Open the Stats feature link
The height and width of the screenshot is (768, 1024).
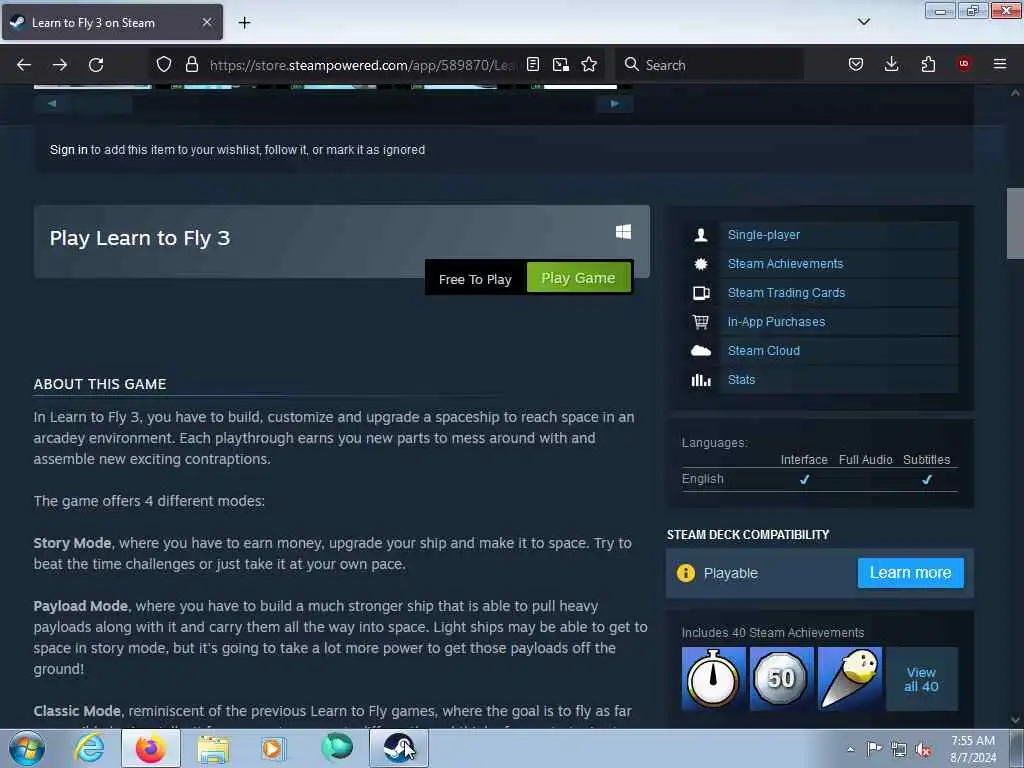[x=741, y=379]
